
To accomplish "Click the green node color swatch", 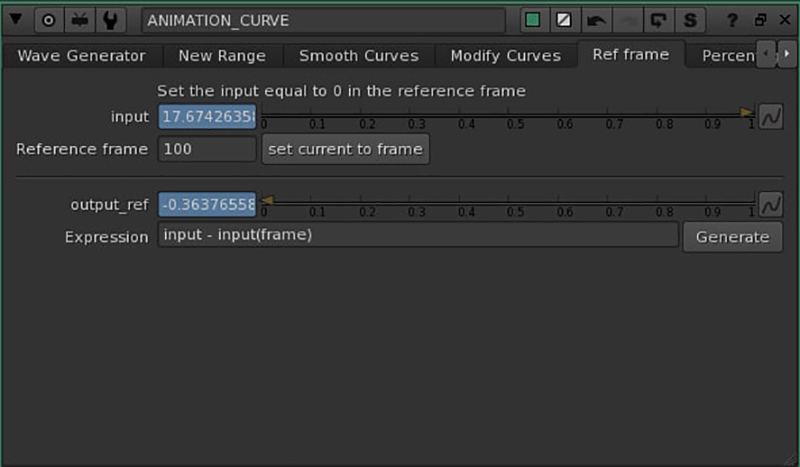I will (533, 20).
